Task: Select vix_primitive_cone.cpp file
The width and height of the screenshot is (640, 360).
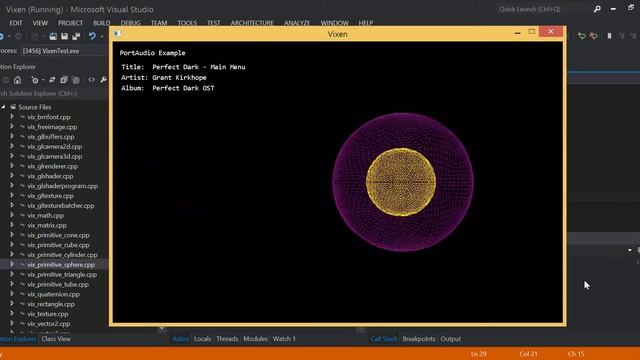Action: pos(58,235)
